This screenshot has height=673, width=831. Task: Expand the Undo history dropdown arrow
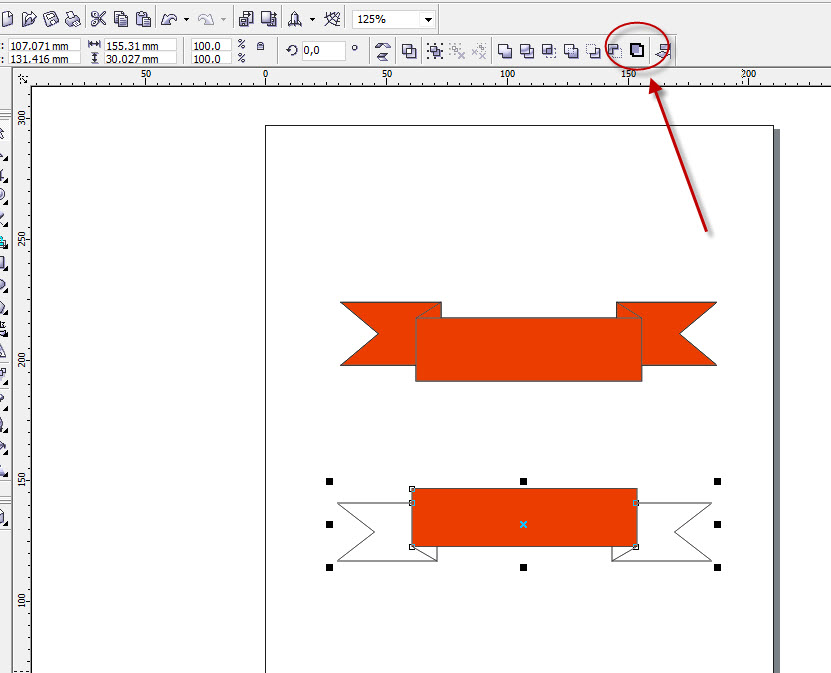186,19
